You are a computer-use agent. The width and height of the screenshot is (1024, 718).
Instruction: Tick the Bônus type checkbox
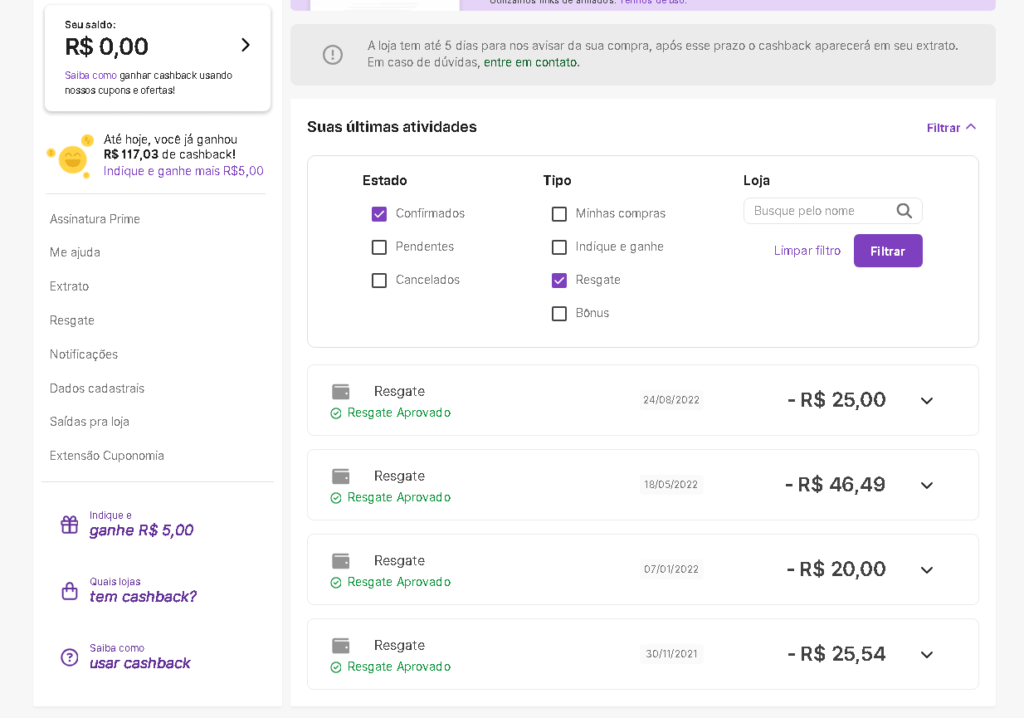tap(559, 314)
